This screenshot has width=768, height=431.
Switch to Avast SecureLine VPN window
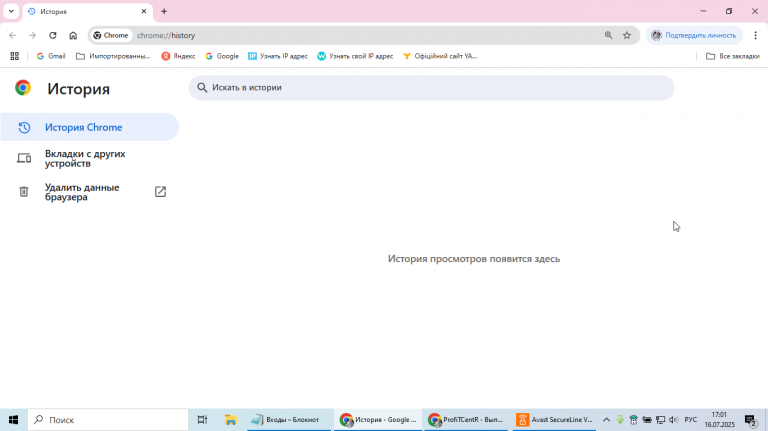[554, 420]
